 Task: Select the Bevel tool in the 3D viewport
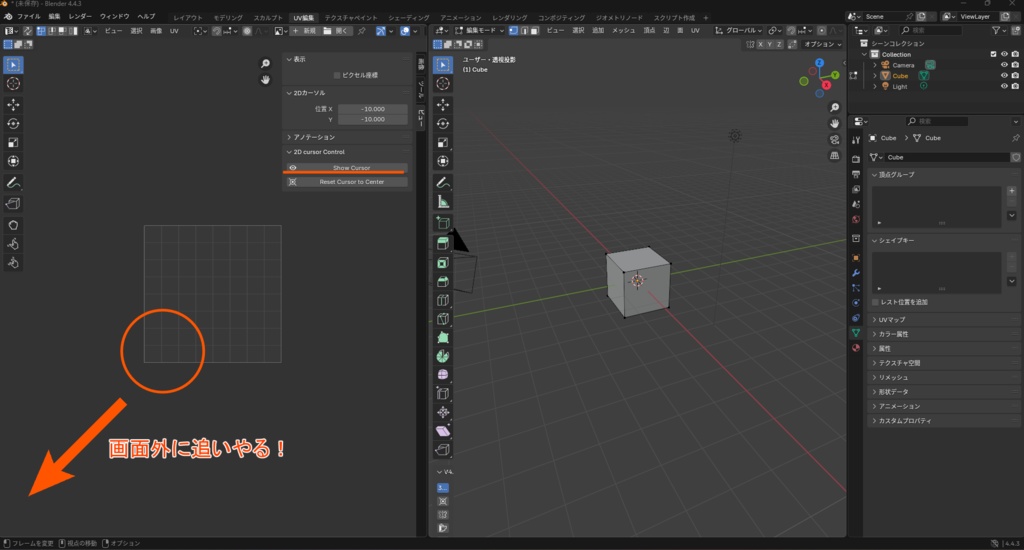tap(443, 282)
